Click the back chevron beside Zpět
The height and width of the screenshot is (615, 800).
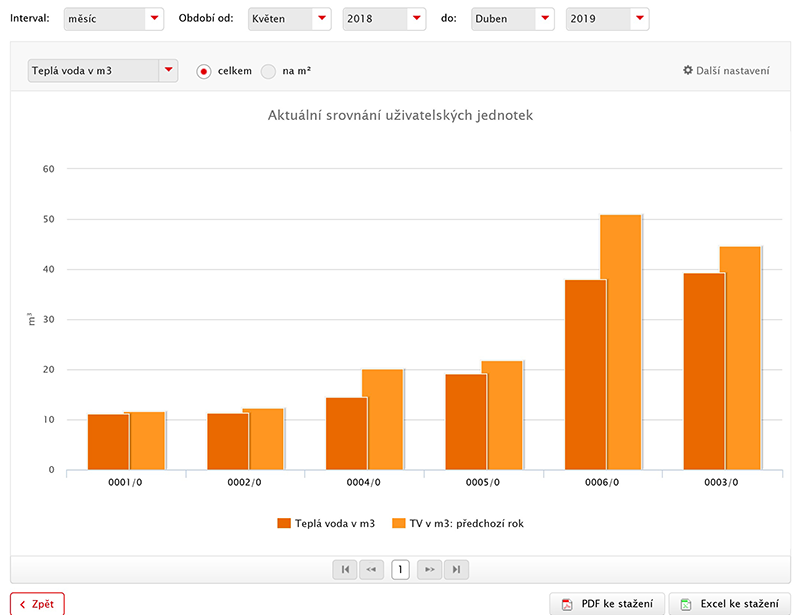[x=23, y=604]
